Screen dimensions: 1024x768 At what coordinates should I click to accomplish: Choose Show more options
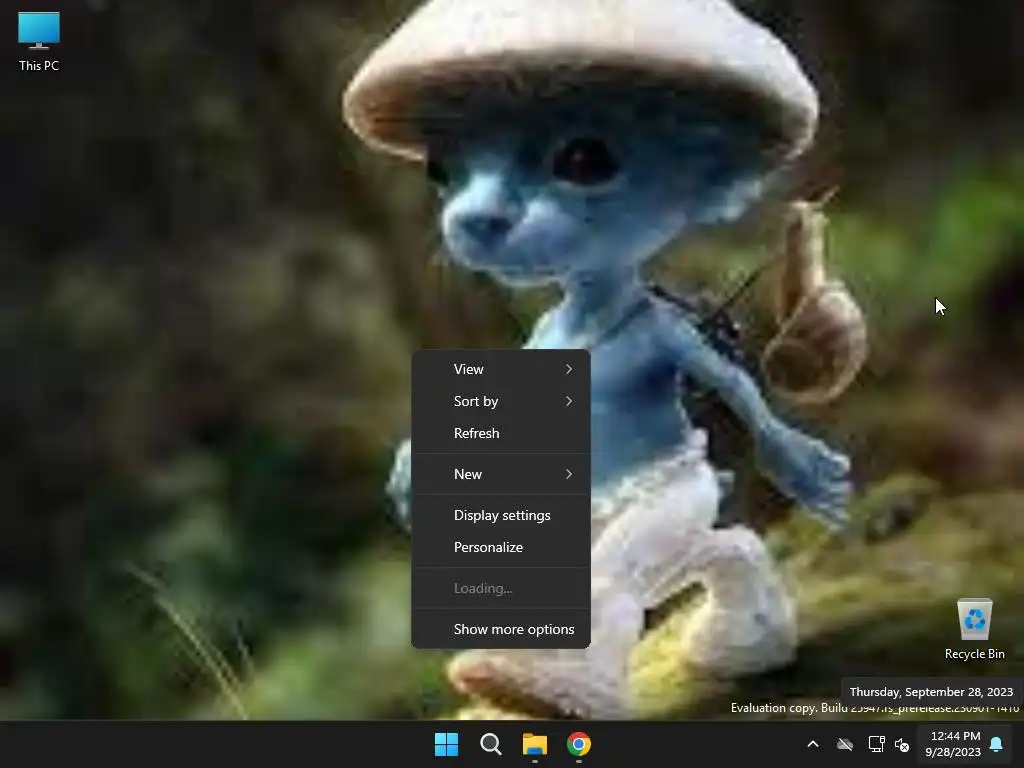point(501,629)
